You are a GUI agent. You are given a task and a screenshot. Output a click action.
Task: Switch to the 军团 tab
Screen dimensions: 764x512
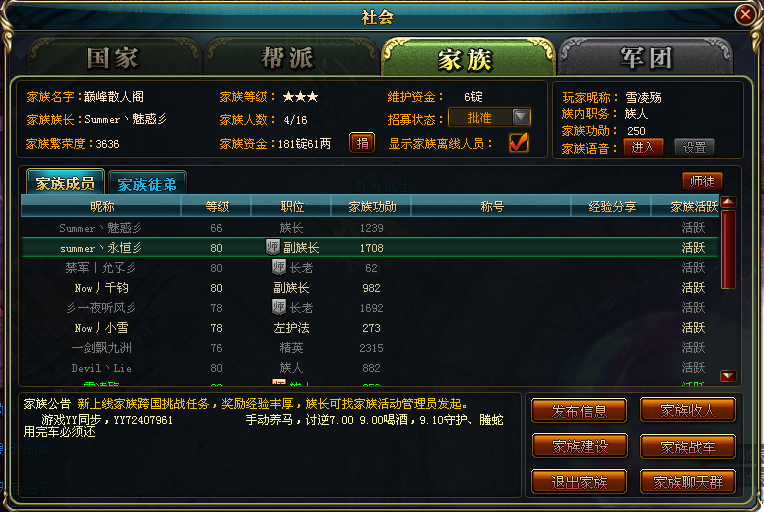click(x=646, y=58)
